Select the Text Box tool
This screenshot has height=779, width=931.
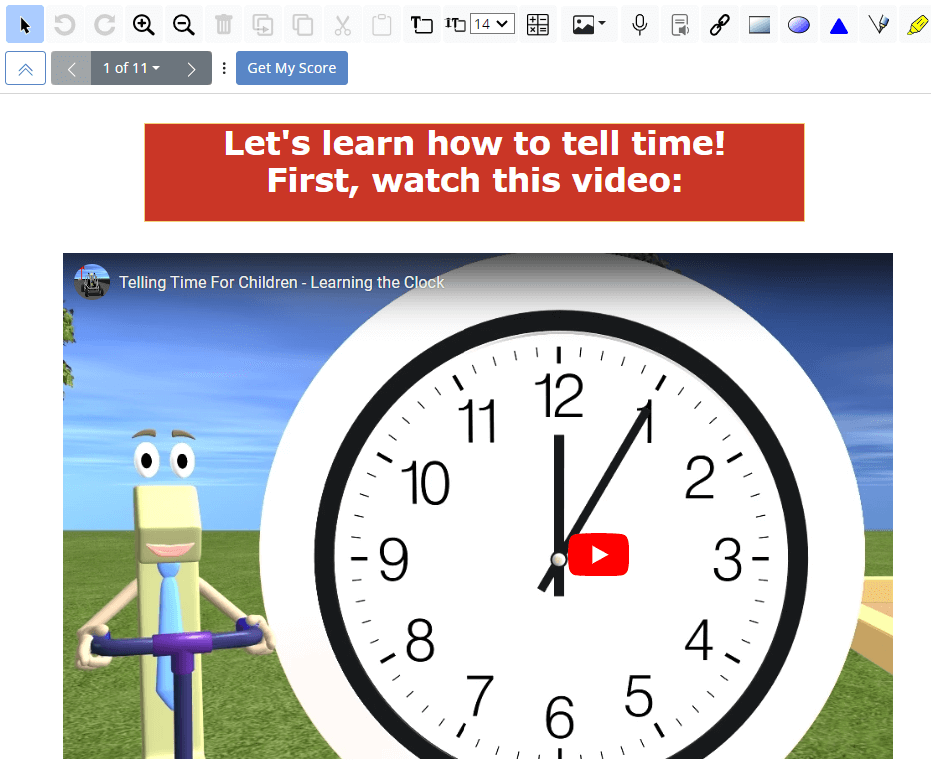point(422,24)
